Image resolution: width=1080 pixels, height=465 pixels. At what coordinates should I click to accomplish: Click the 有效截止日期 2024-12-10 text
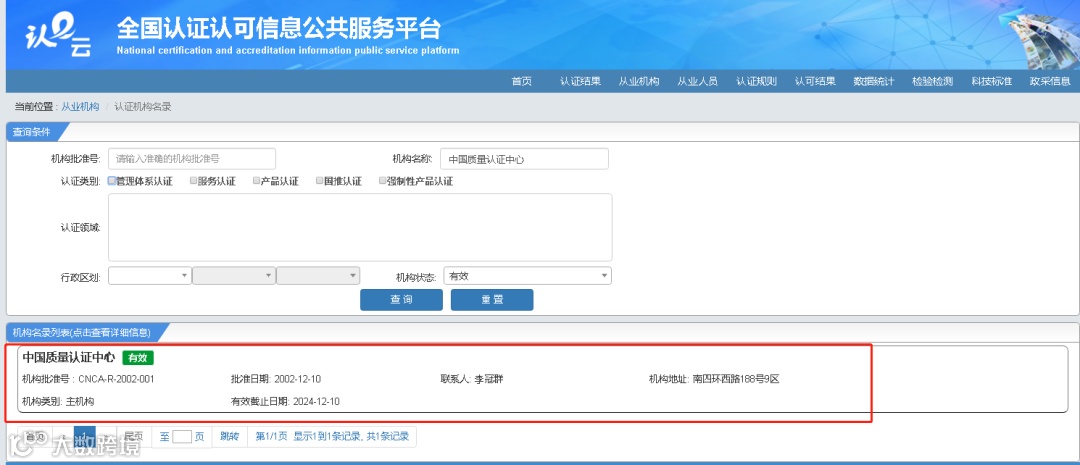click(285, 401)
